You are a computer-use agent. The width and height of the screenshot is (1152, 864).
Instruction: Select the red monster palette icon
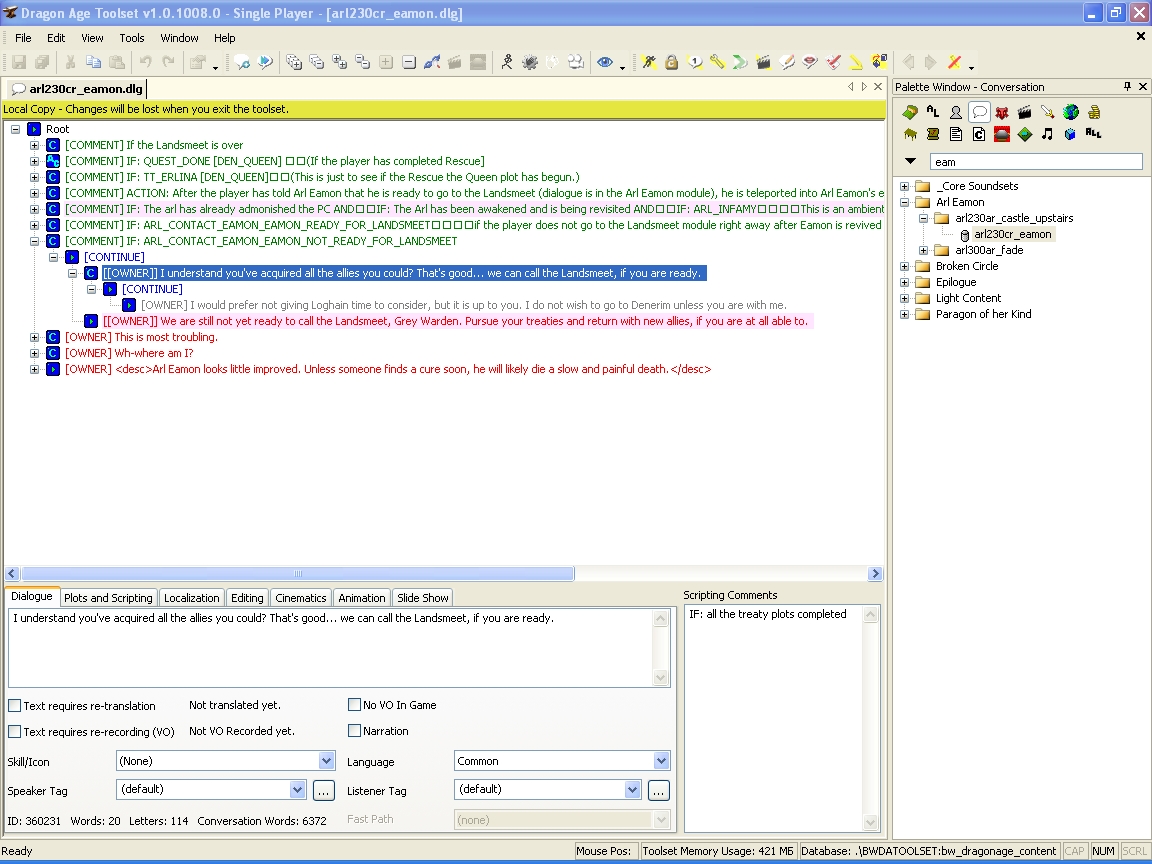[x=1001, y=112]
